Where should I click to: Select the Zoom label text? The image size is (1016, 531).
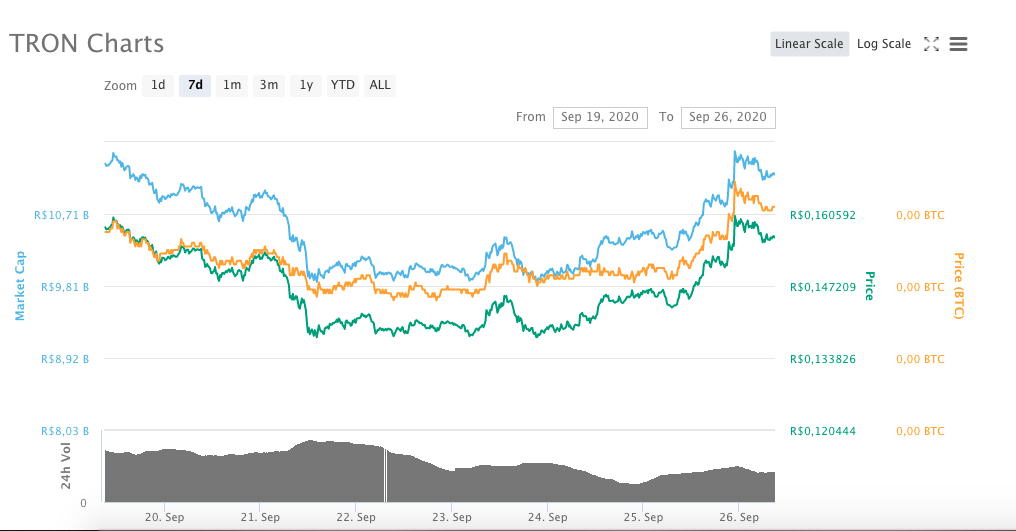click(121, 86)
